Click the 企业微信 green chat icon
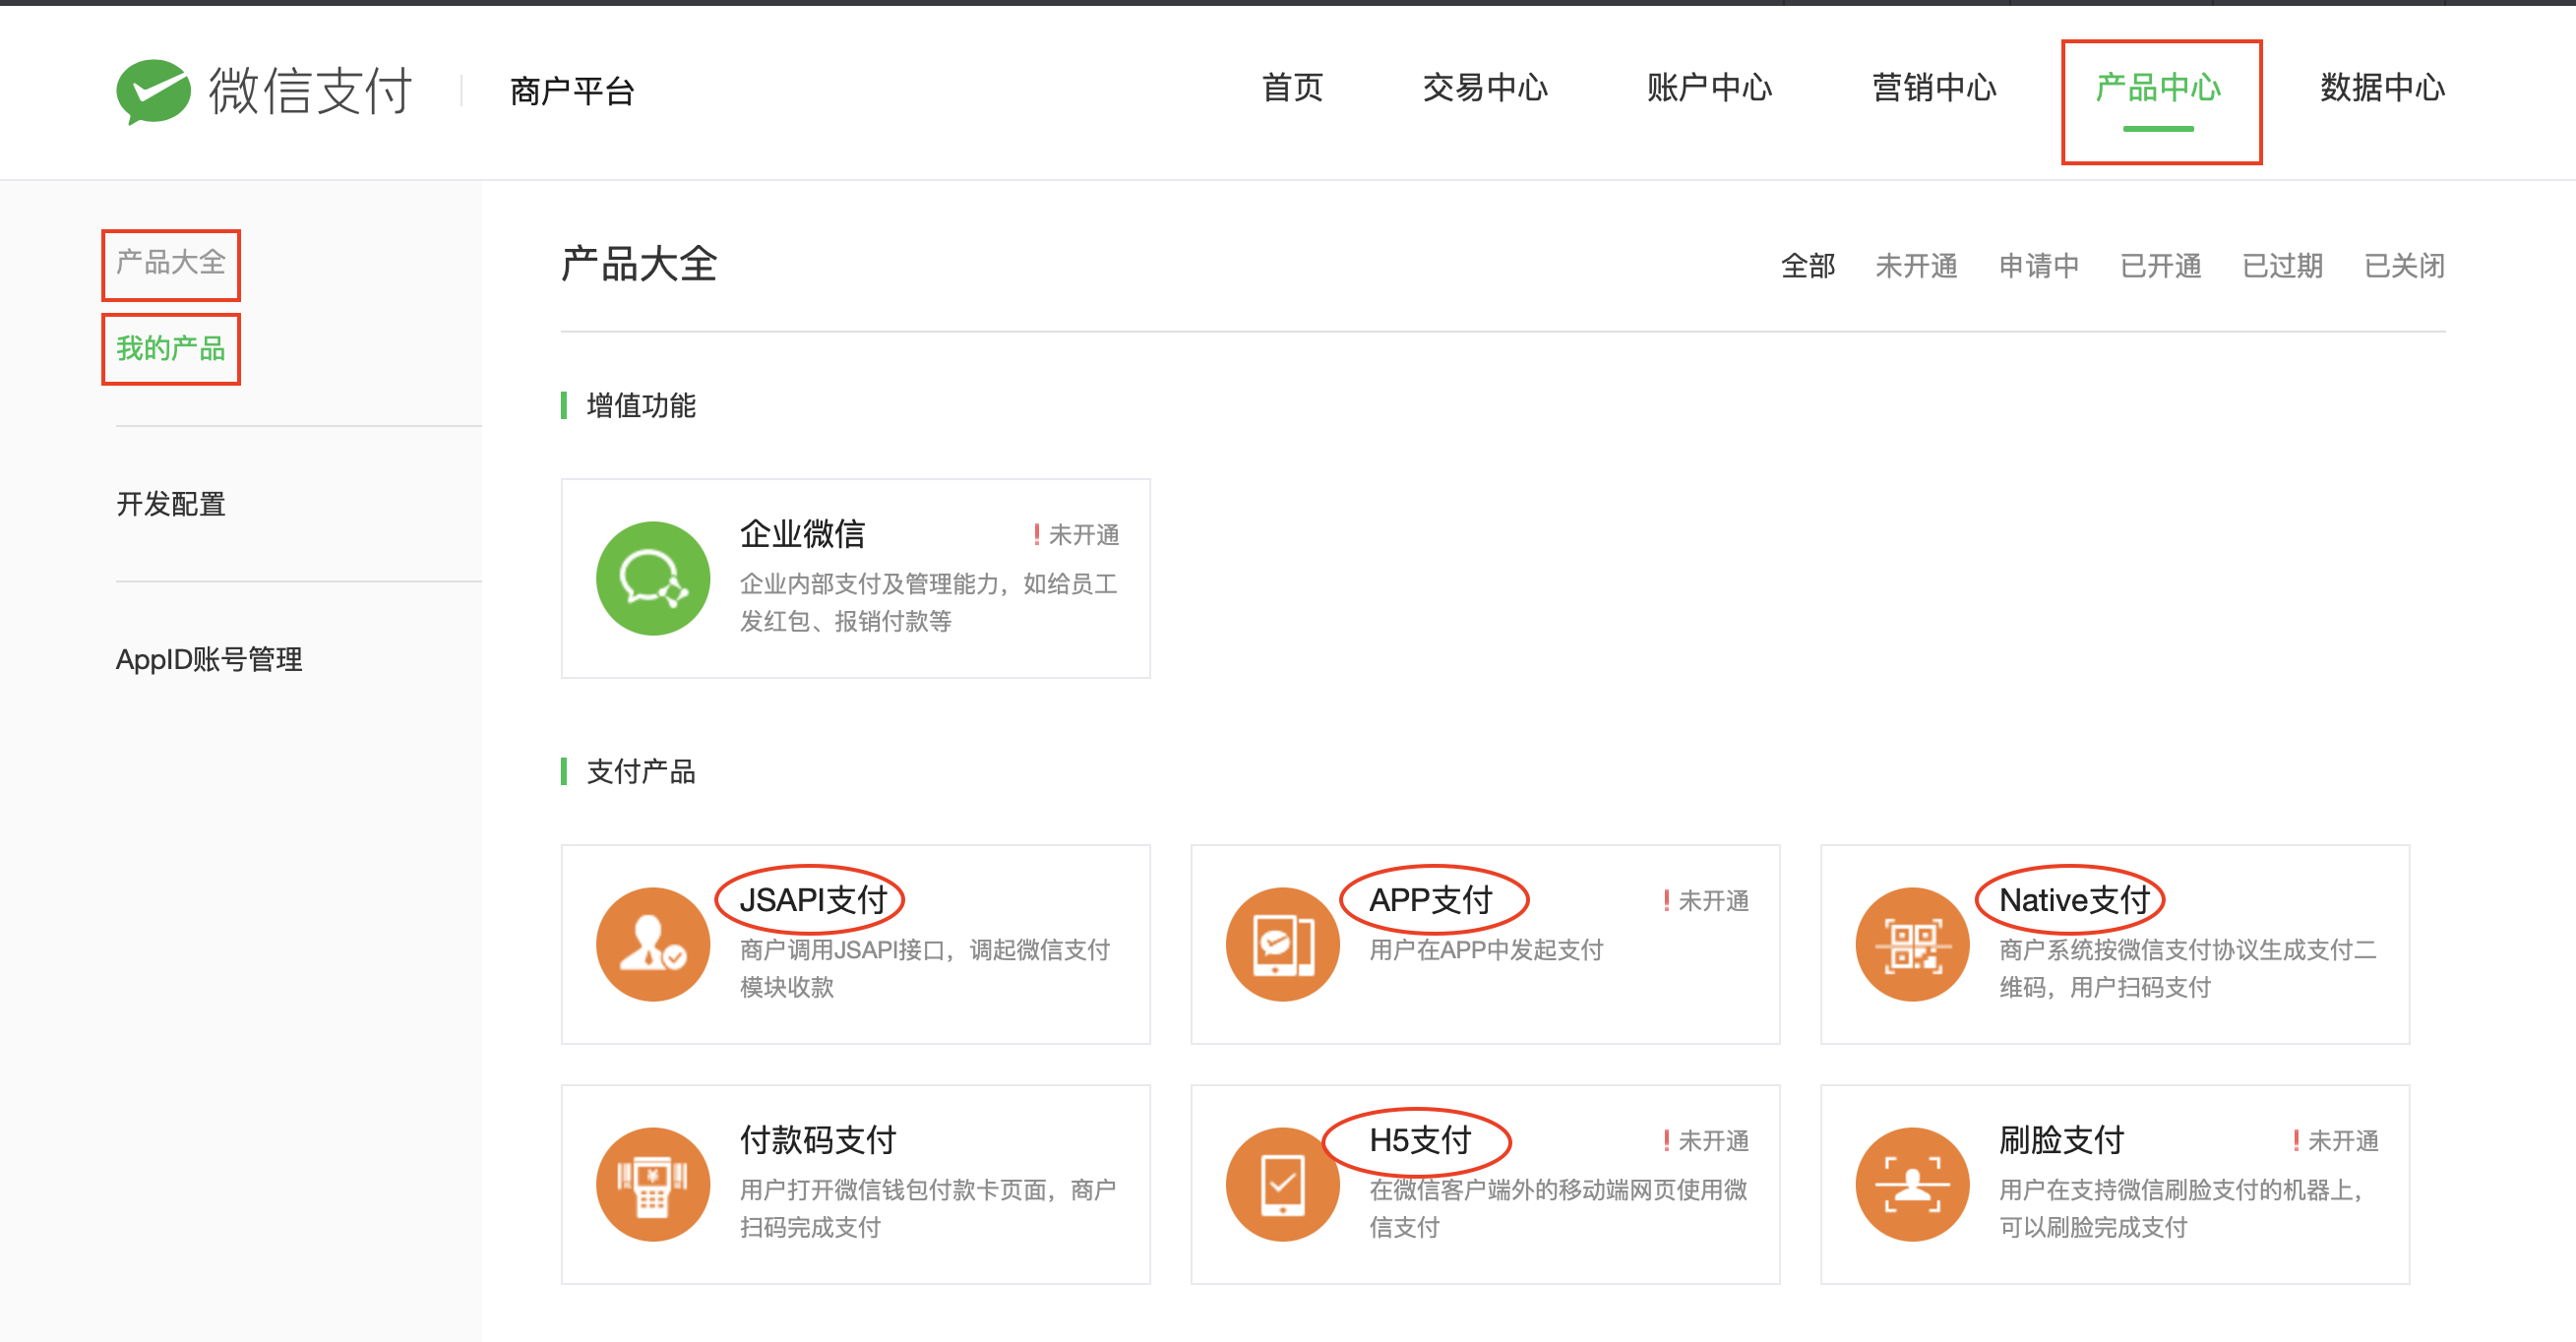The width and height of the screenshot is (2576, 1342). 653,578
